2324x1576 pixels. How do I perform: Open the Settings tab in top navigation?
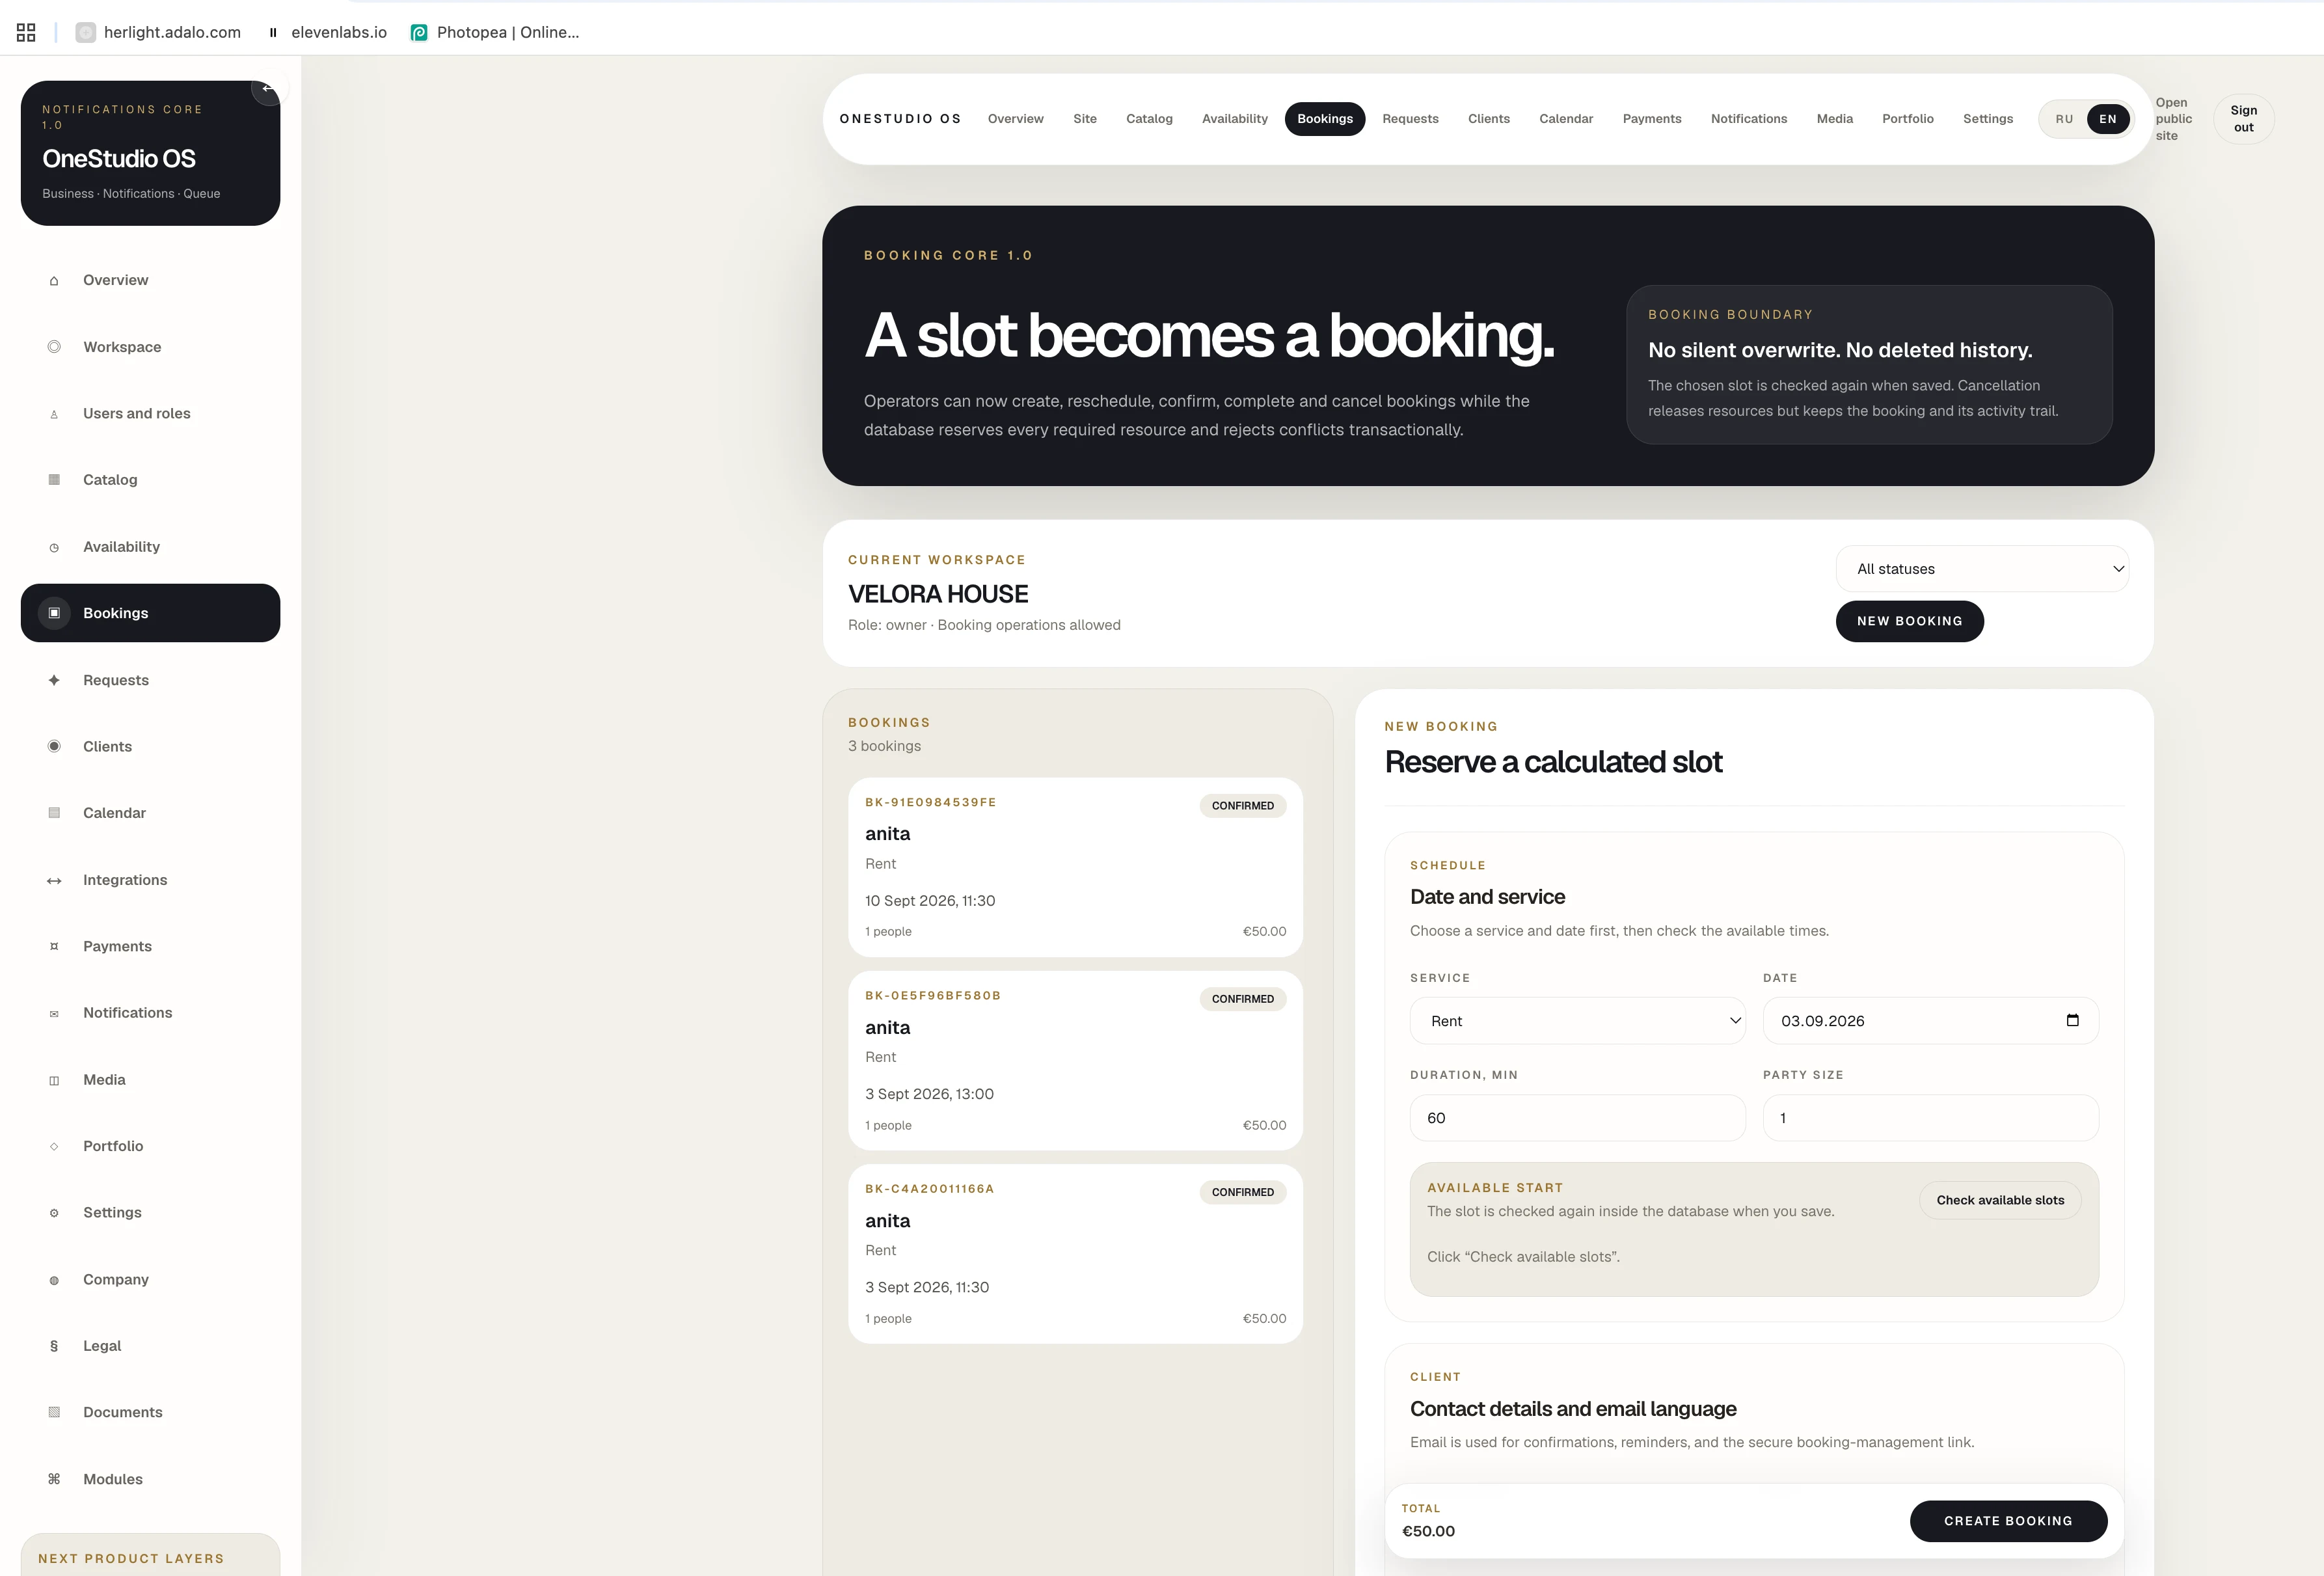point(1987,119)
